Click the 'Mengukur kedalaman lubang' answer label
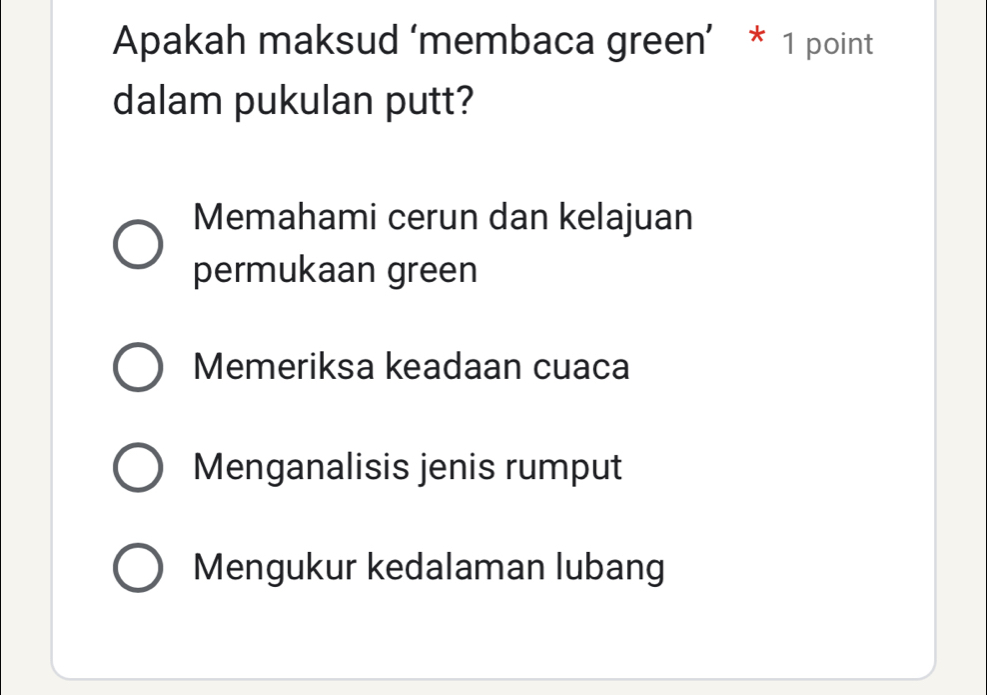The image size is (987, 695). pyautogui.click(x=430, y=568)
